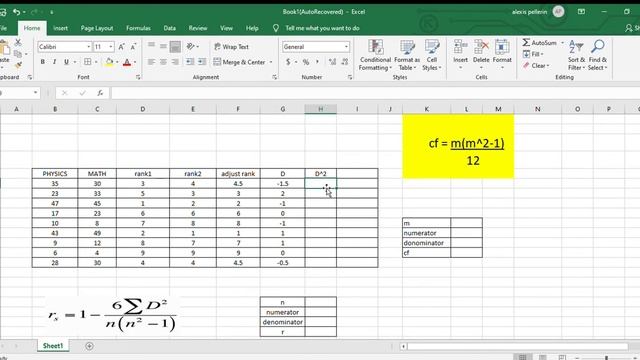
Task: Open Font dialog launcher
Action: coord(138,77)
